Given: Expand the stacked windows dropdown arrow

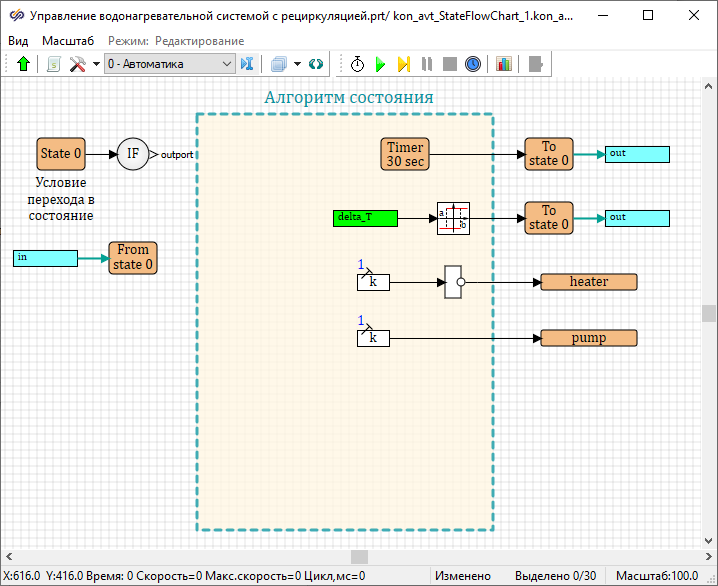Looking at the screenshot, I should tap(297, 64).
